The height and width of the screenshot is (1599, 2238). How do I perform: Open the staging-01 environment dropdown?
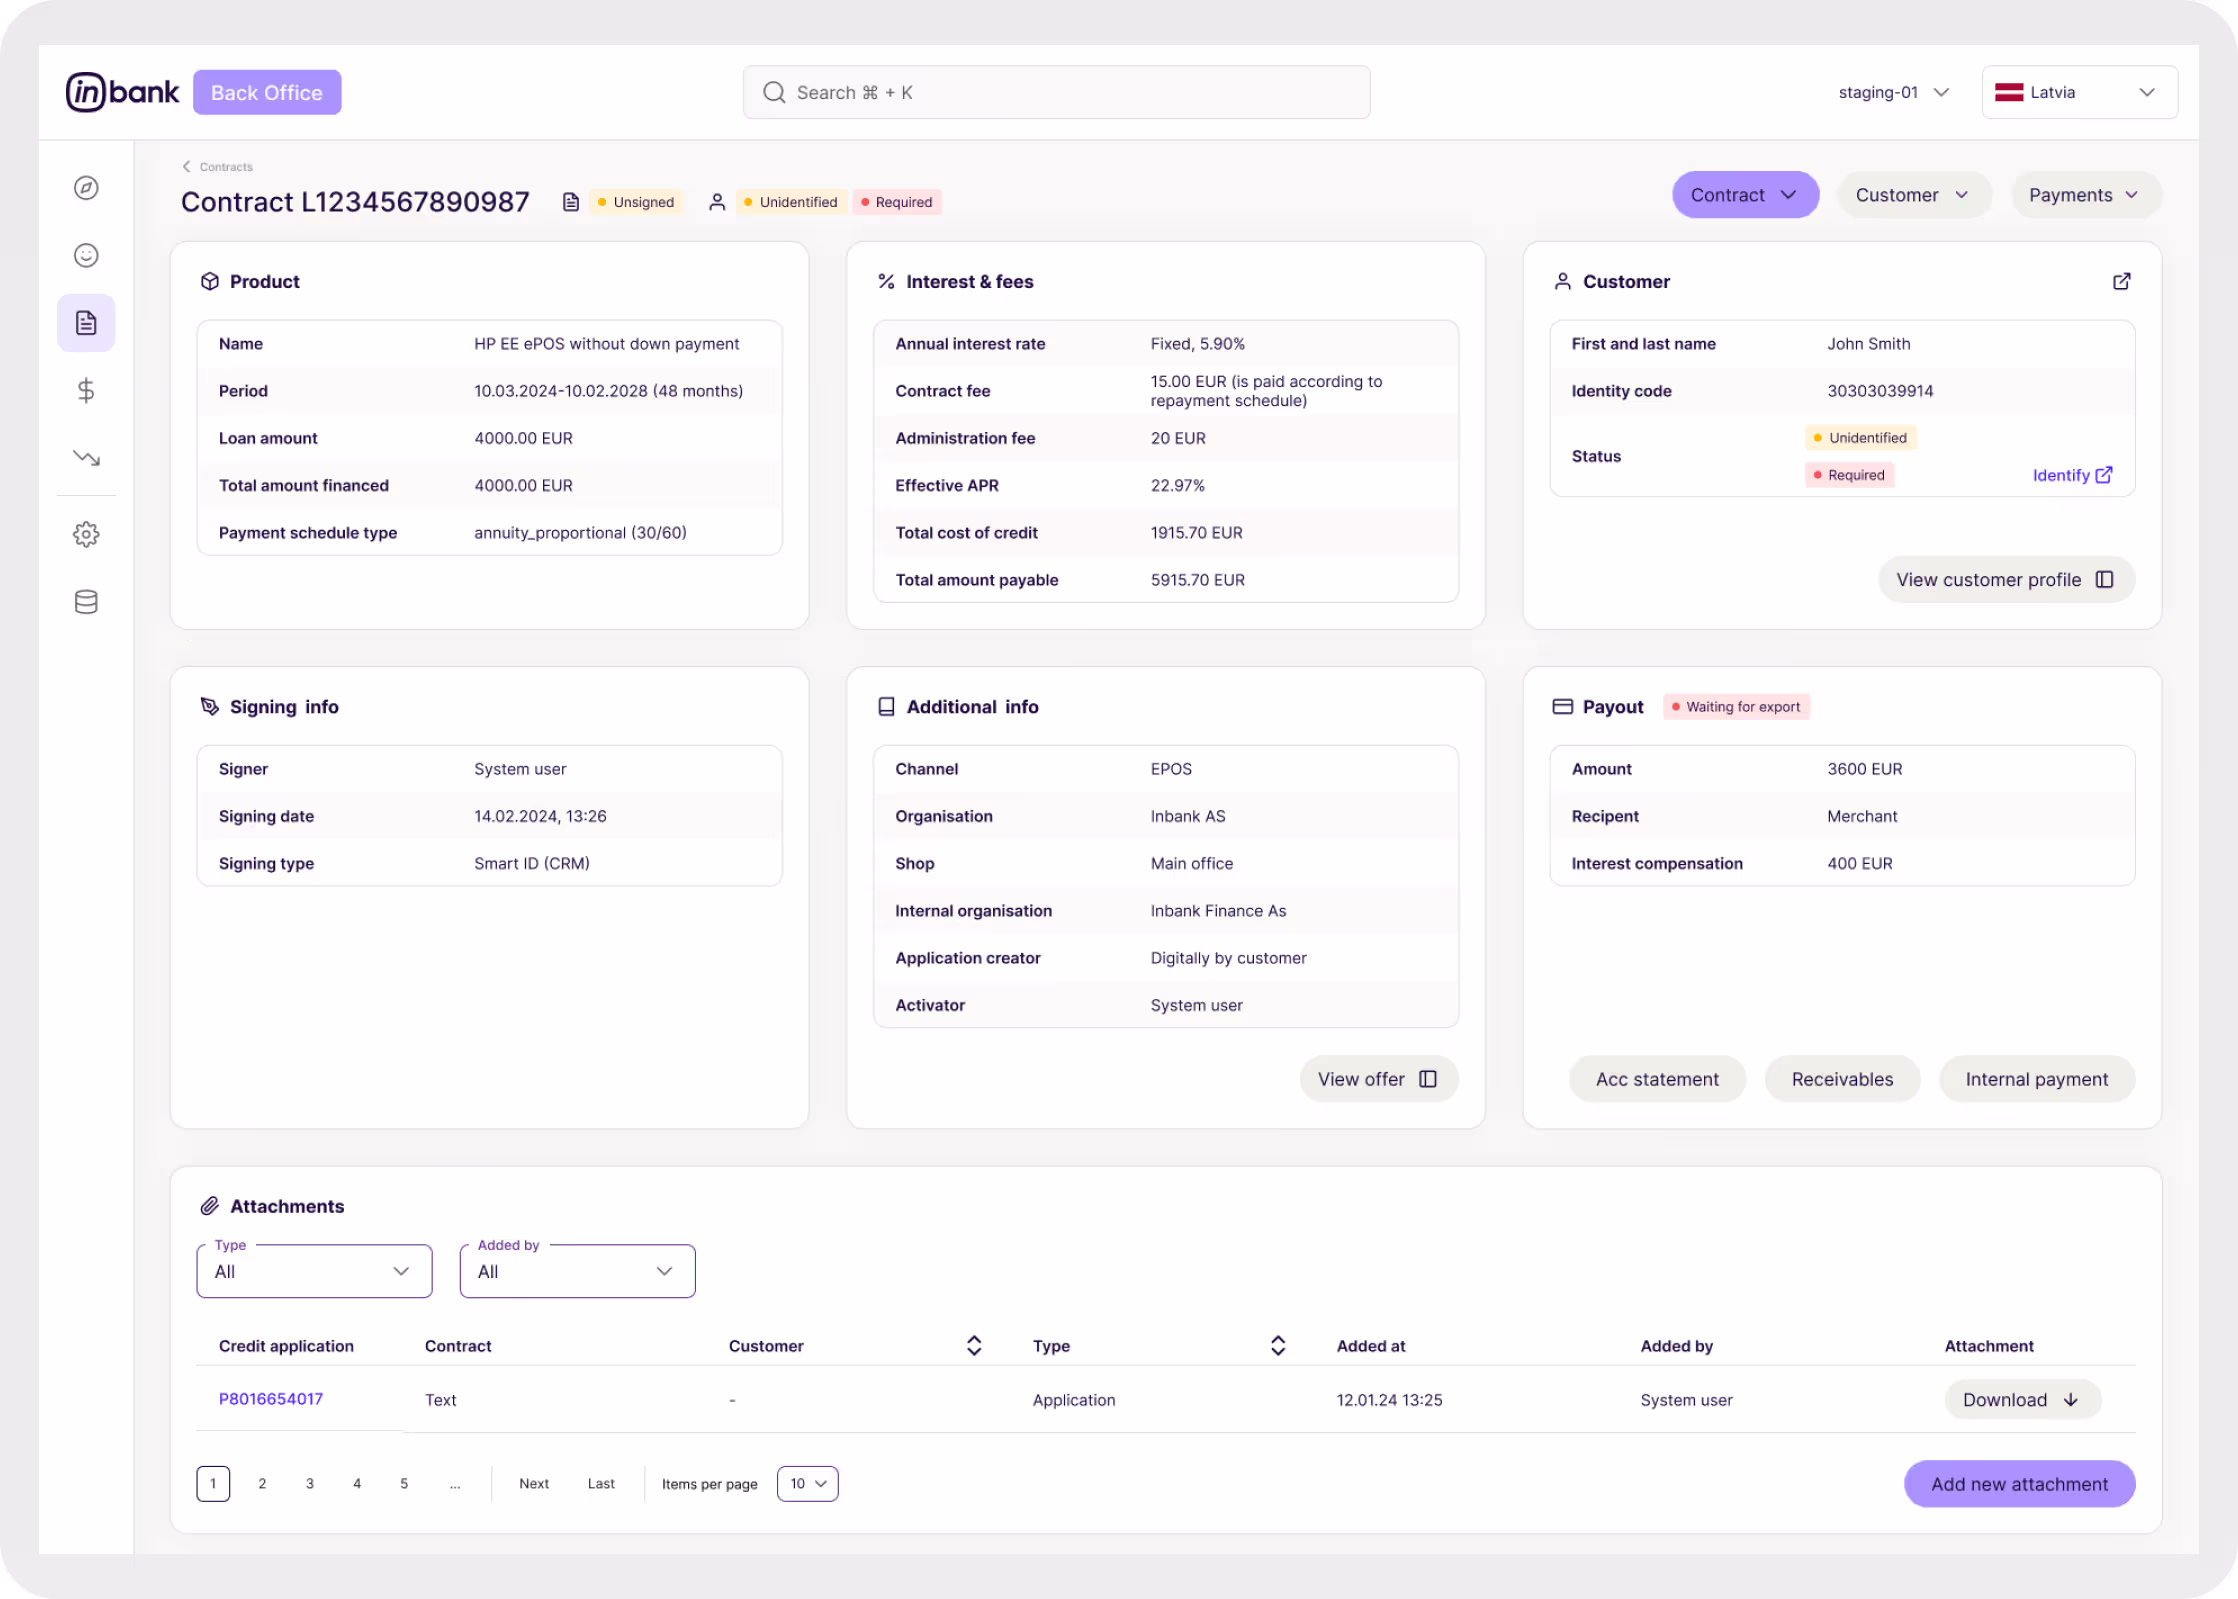point(1893,92)
